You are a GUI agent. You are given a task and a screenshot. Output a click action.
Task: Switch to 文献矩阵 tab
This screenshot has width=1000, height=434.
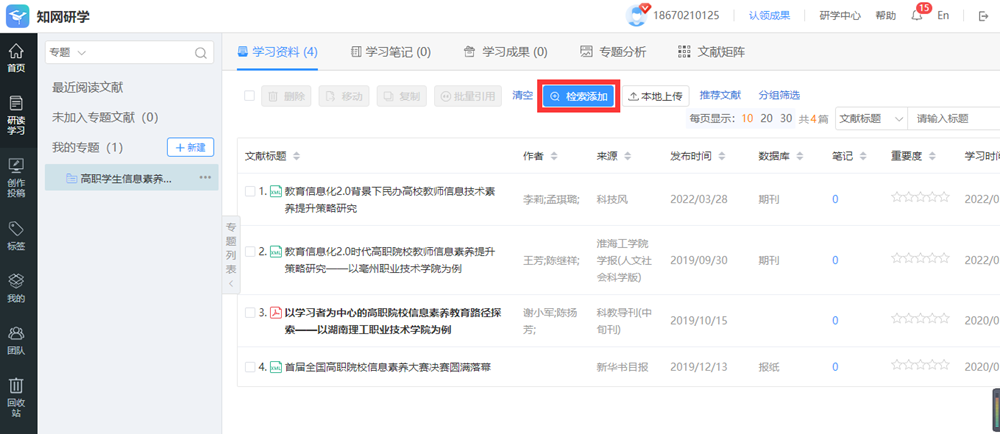712,52
